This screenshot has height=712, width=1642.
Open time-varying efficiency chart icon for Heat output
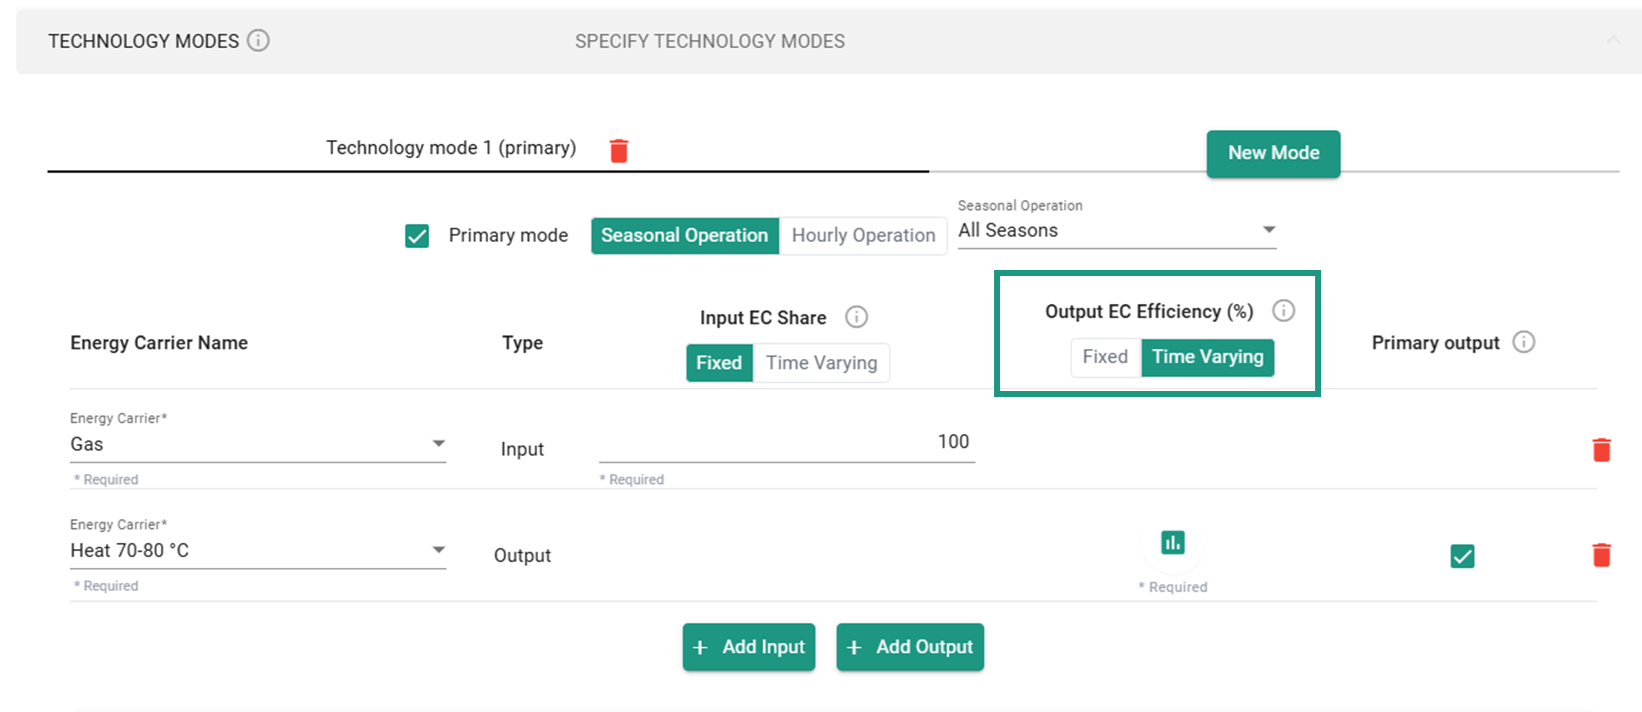click(1173, 543)
